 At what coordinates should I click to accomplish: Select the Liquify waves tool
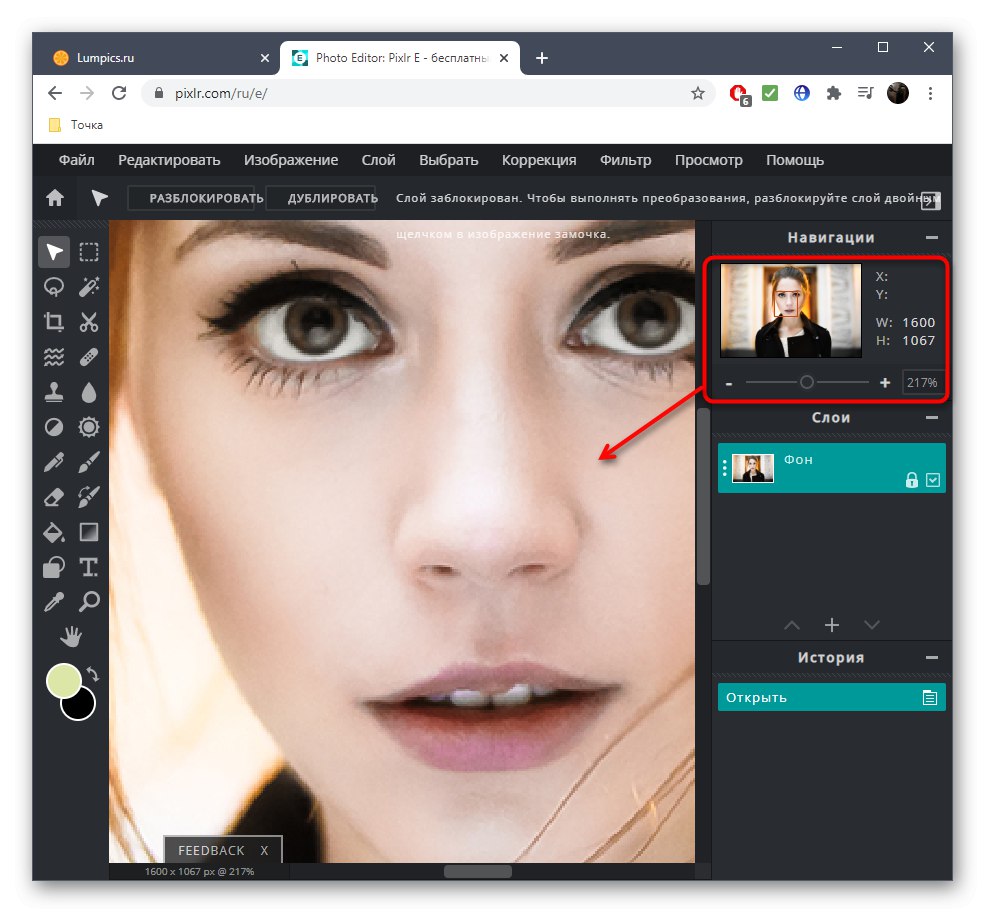(x=54, y=357)
